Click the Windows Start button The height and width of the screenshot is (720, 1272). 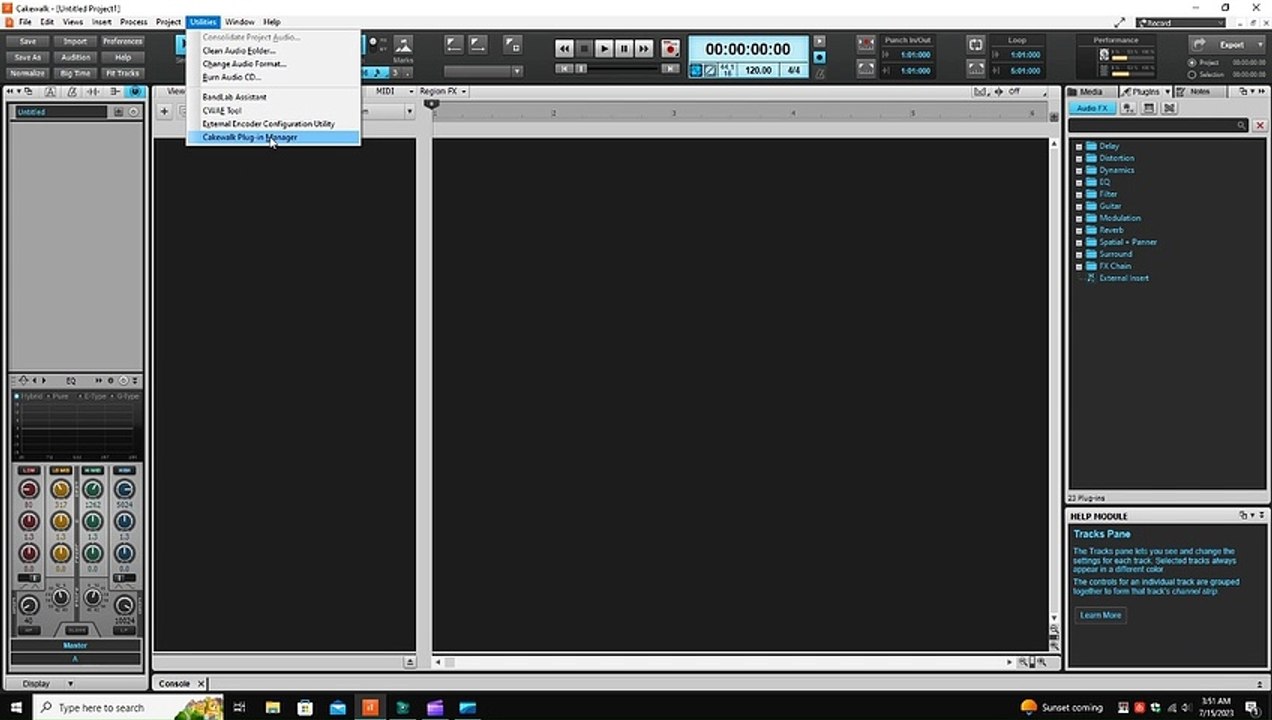pos(16,707)
